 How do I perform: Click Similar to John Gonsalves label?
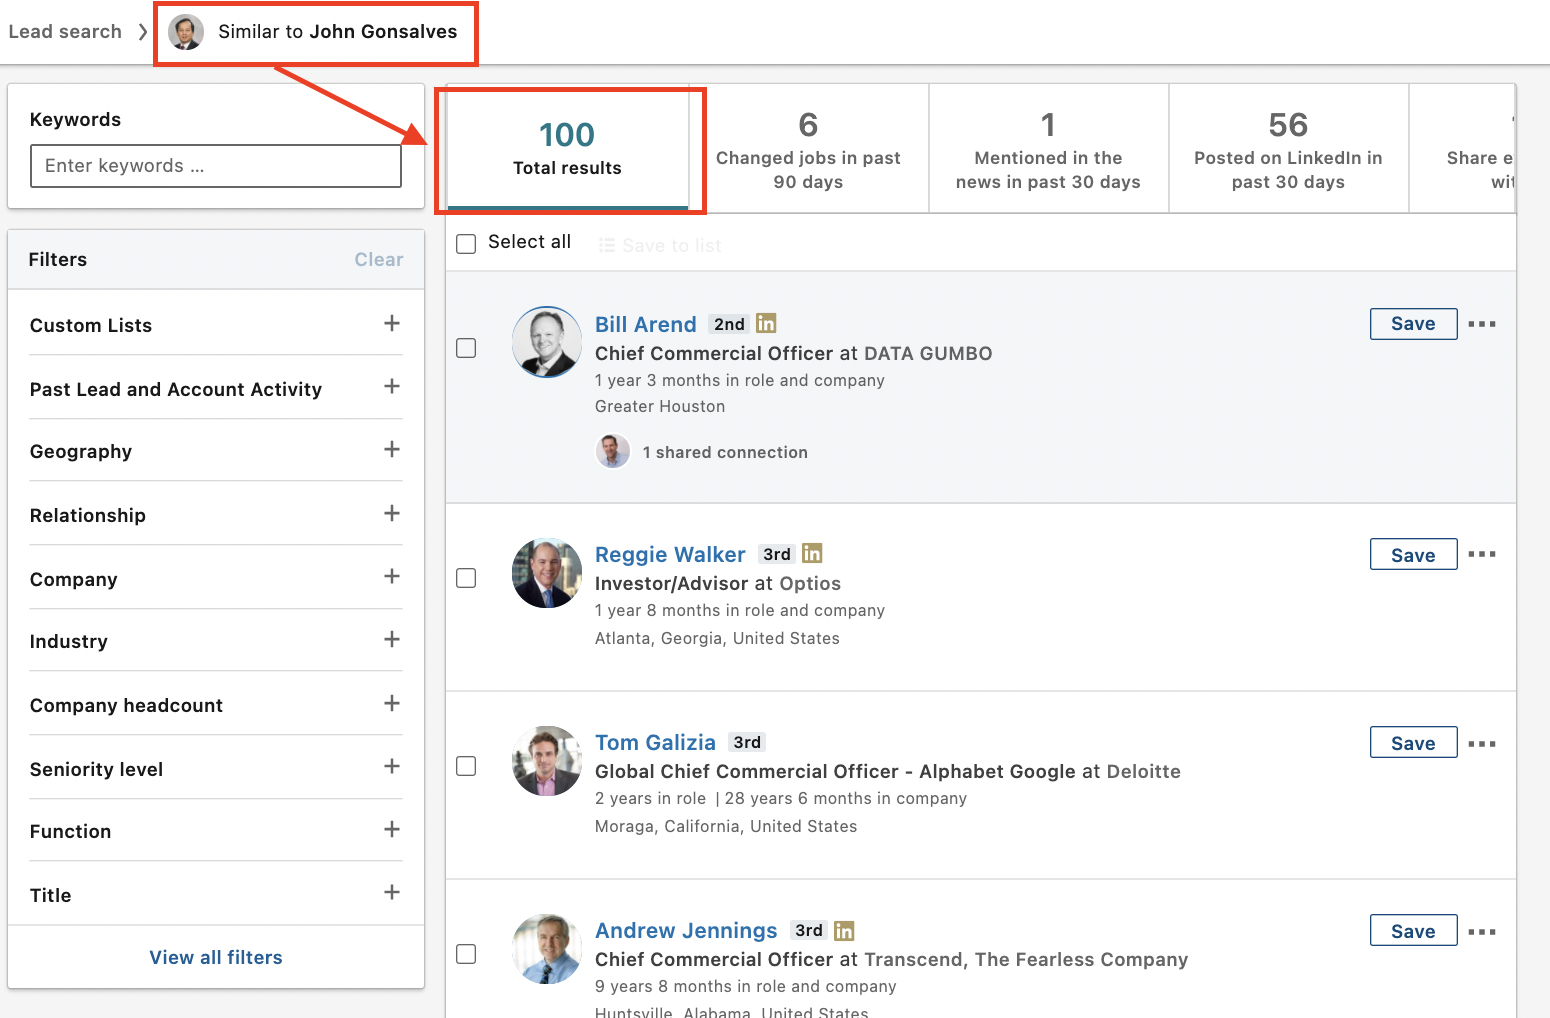point(338,32)
